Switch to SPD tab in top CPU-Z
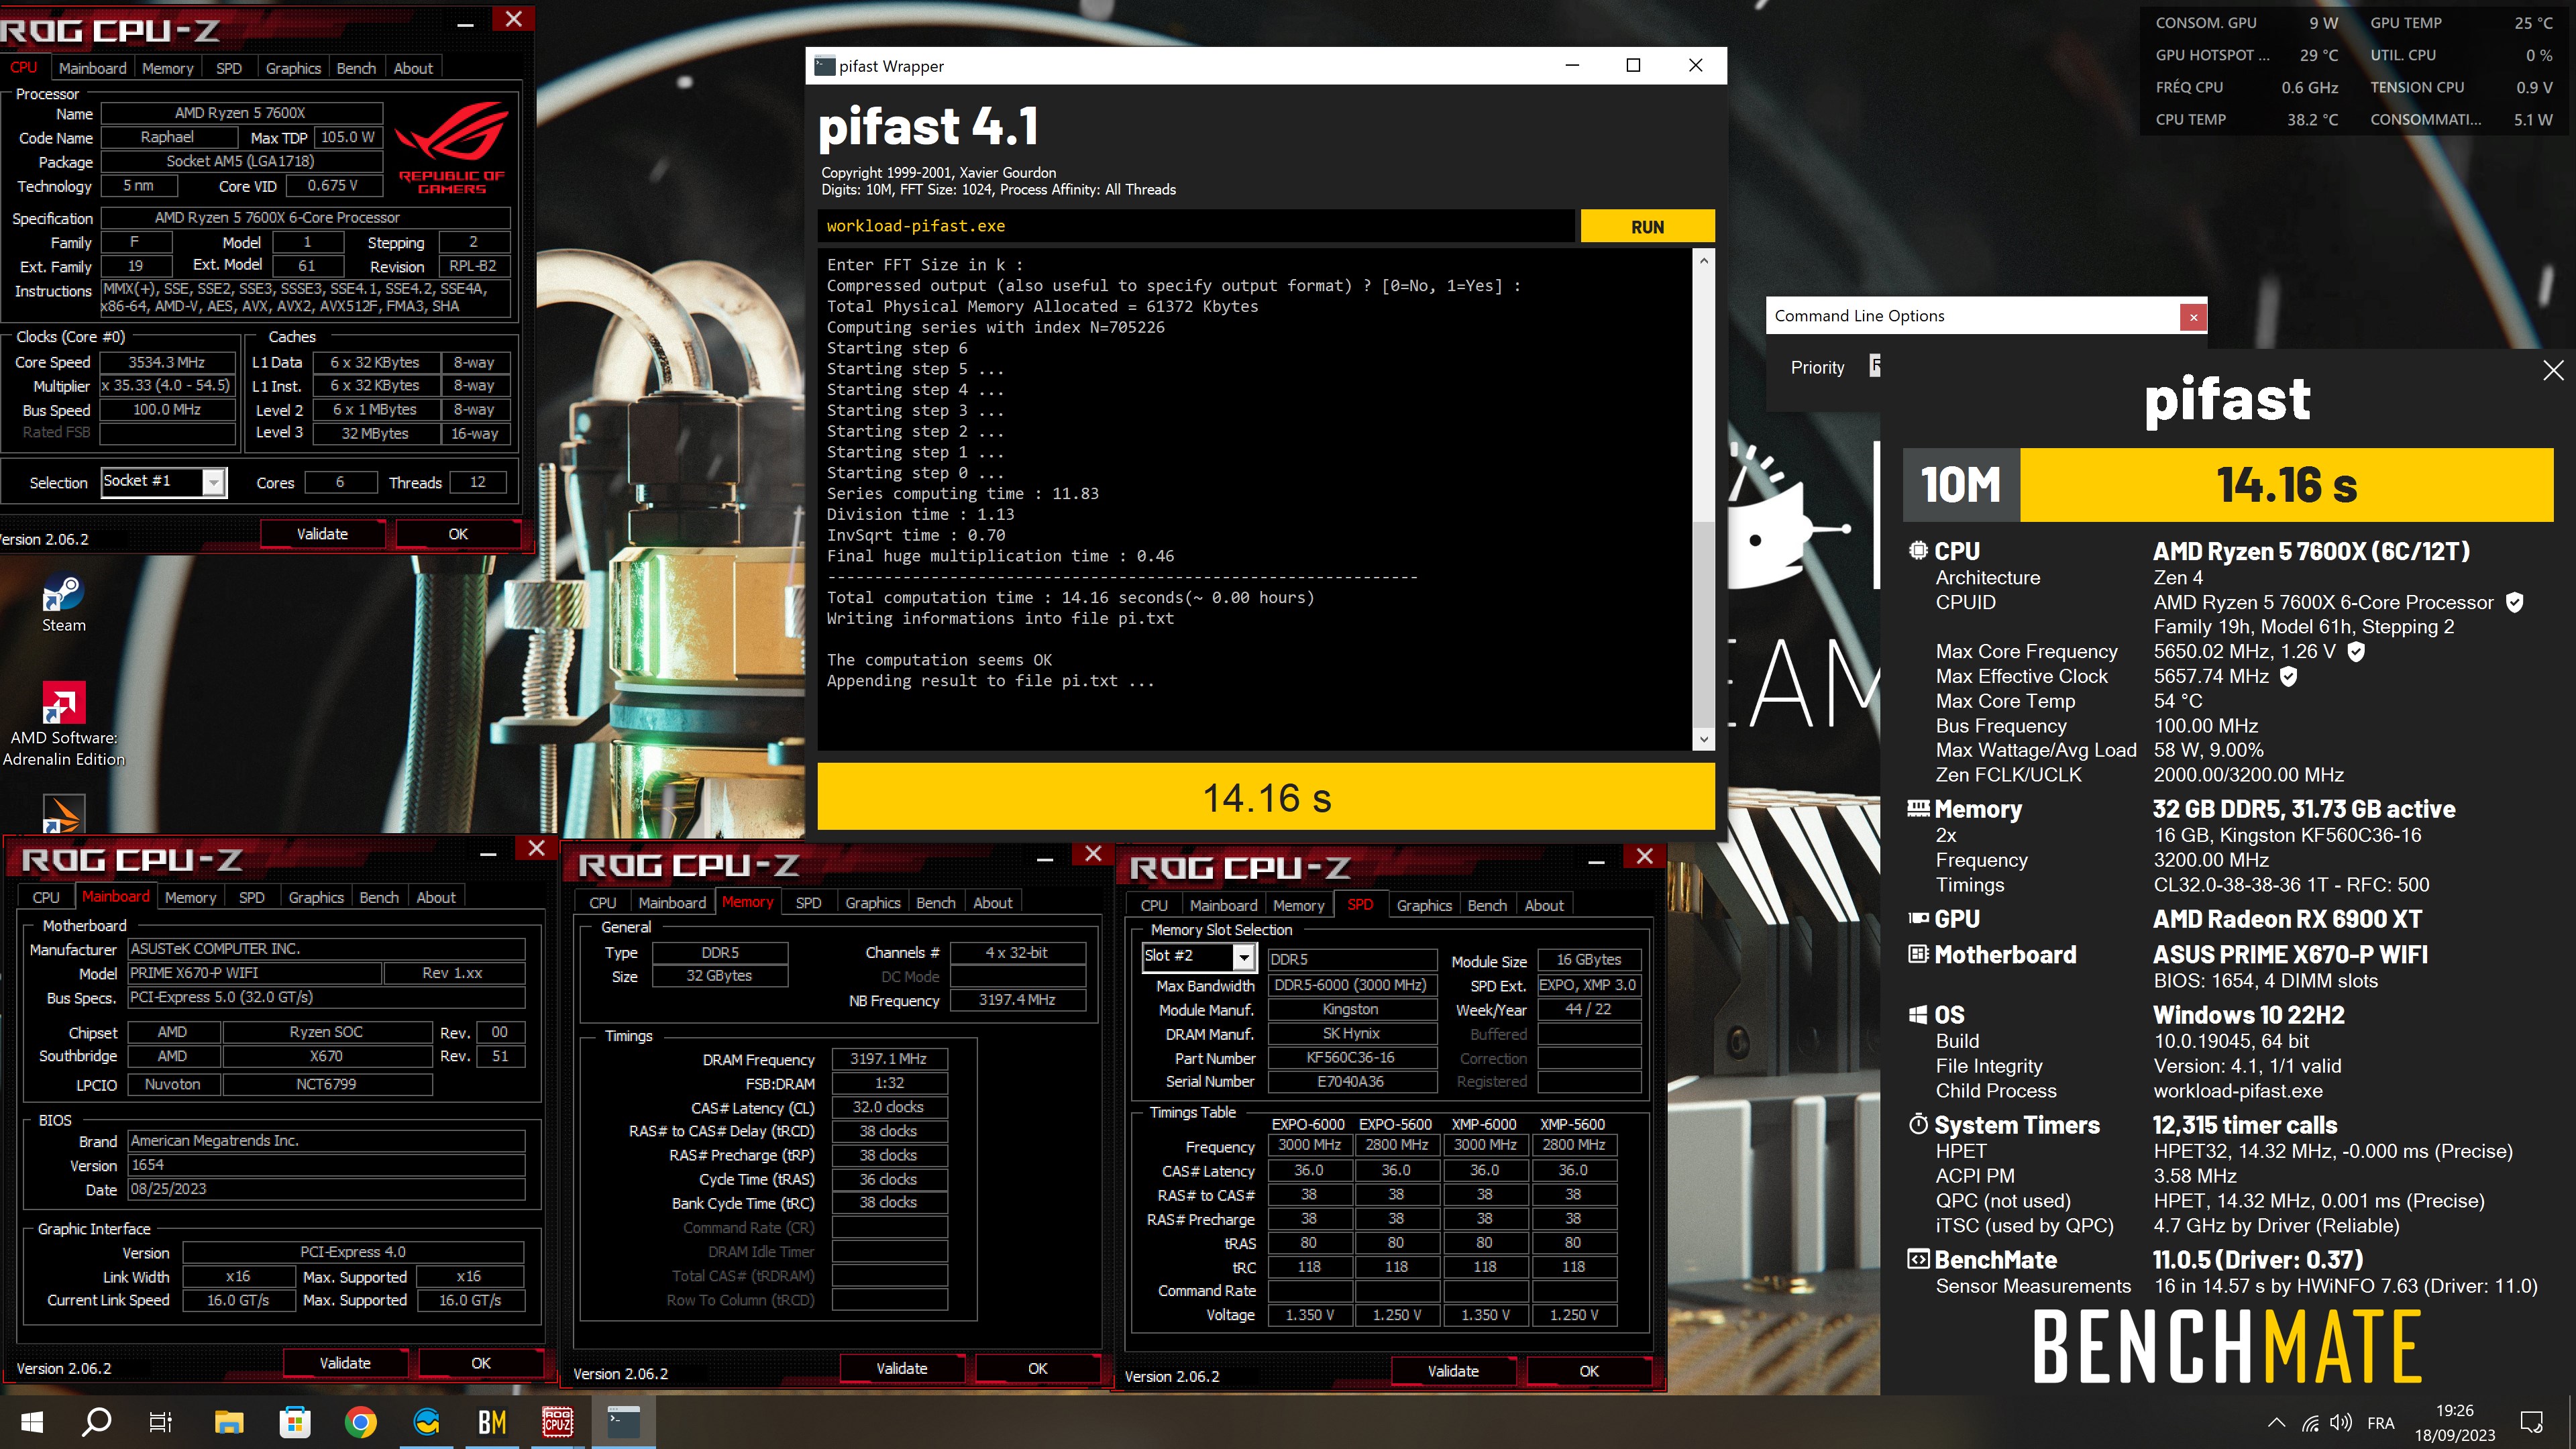 click(x=229, y=68)
